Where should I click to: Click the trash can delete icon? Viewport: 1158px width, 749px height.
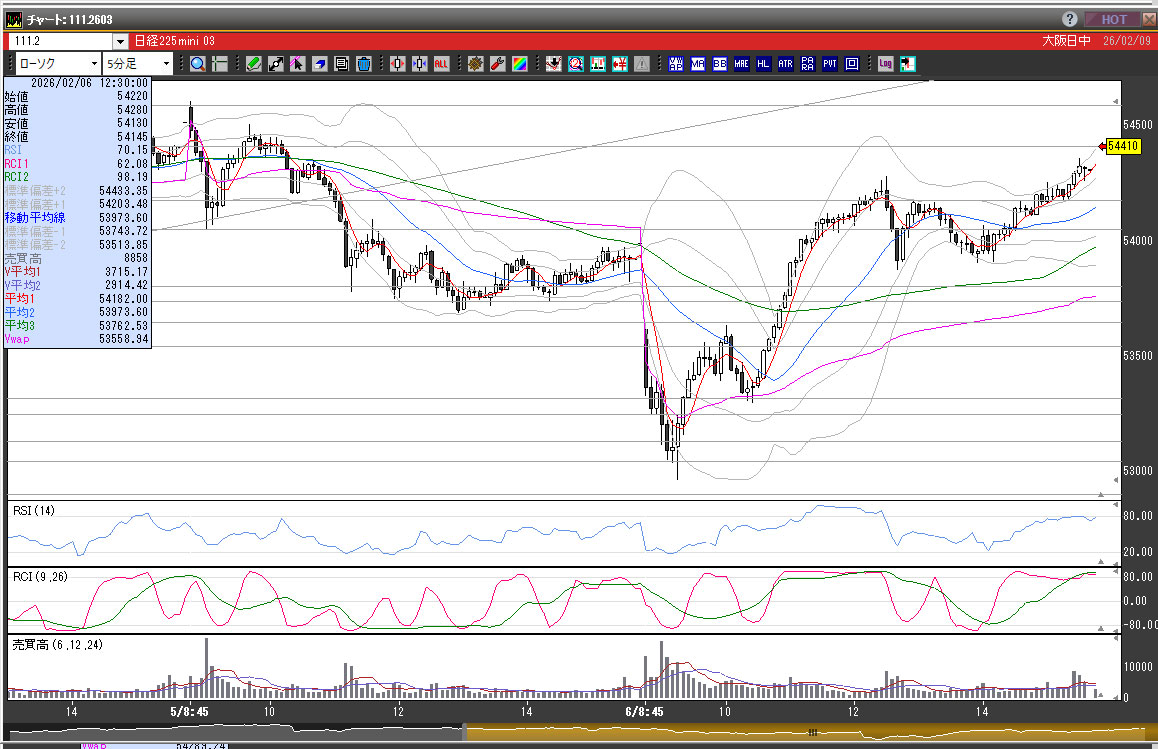(x=363, y=64)
